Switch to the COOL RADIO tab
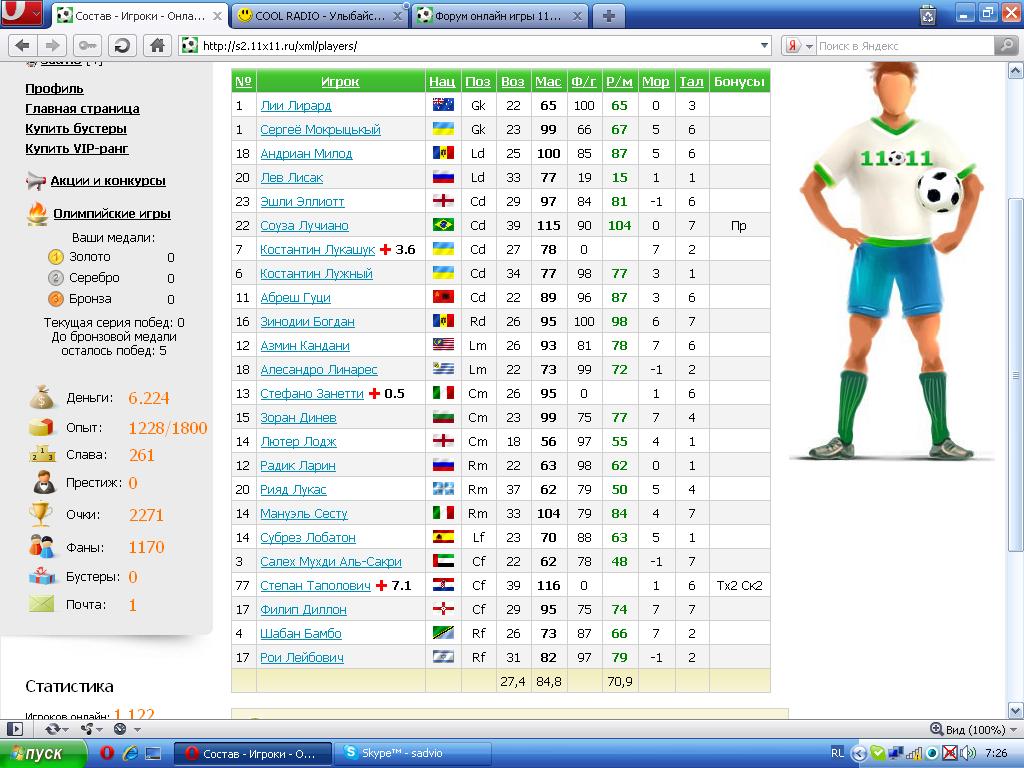Viewport: 1024px width, 768px height. pos(310,15)
